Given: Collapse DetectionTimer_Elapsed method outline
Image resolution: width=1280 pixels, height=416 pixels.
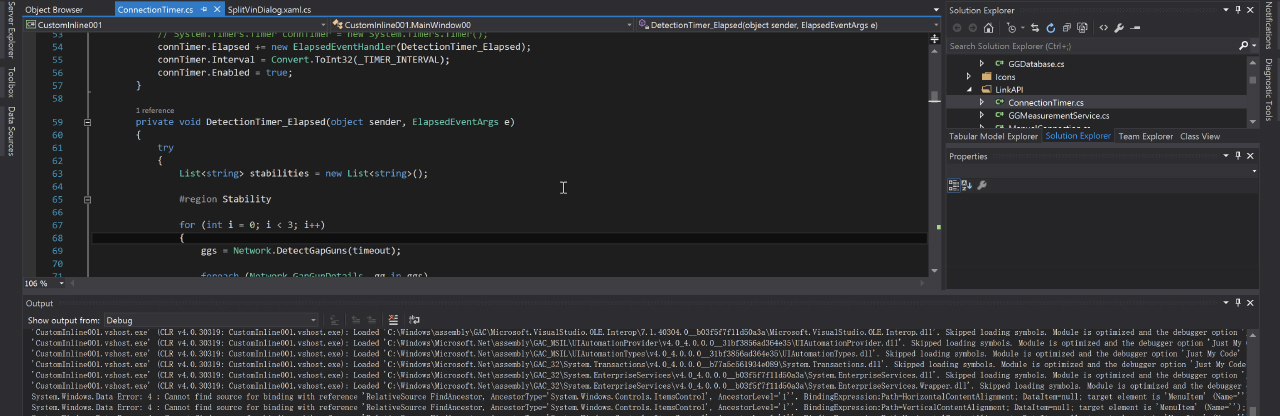Looking at the screenshot, I should [x=87, y=122].
